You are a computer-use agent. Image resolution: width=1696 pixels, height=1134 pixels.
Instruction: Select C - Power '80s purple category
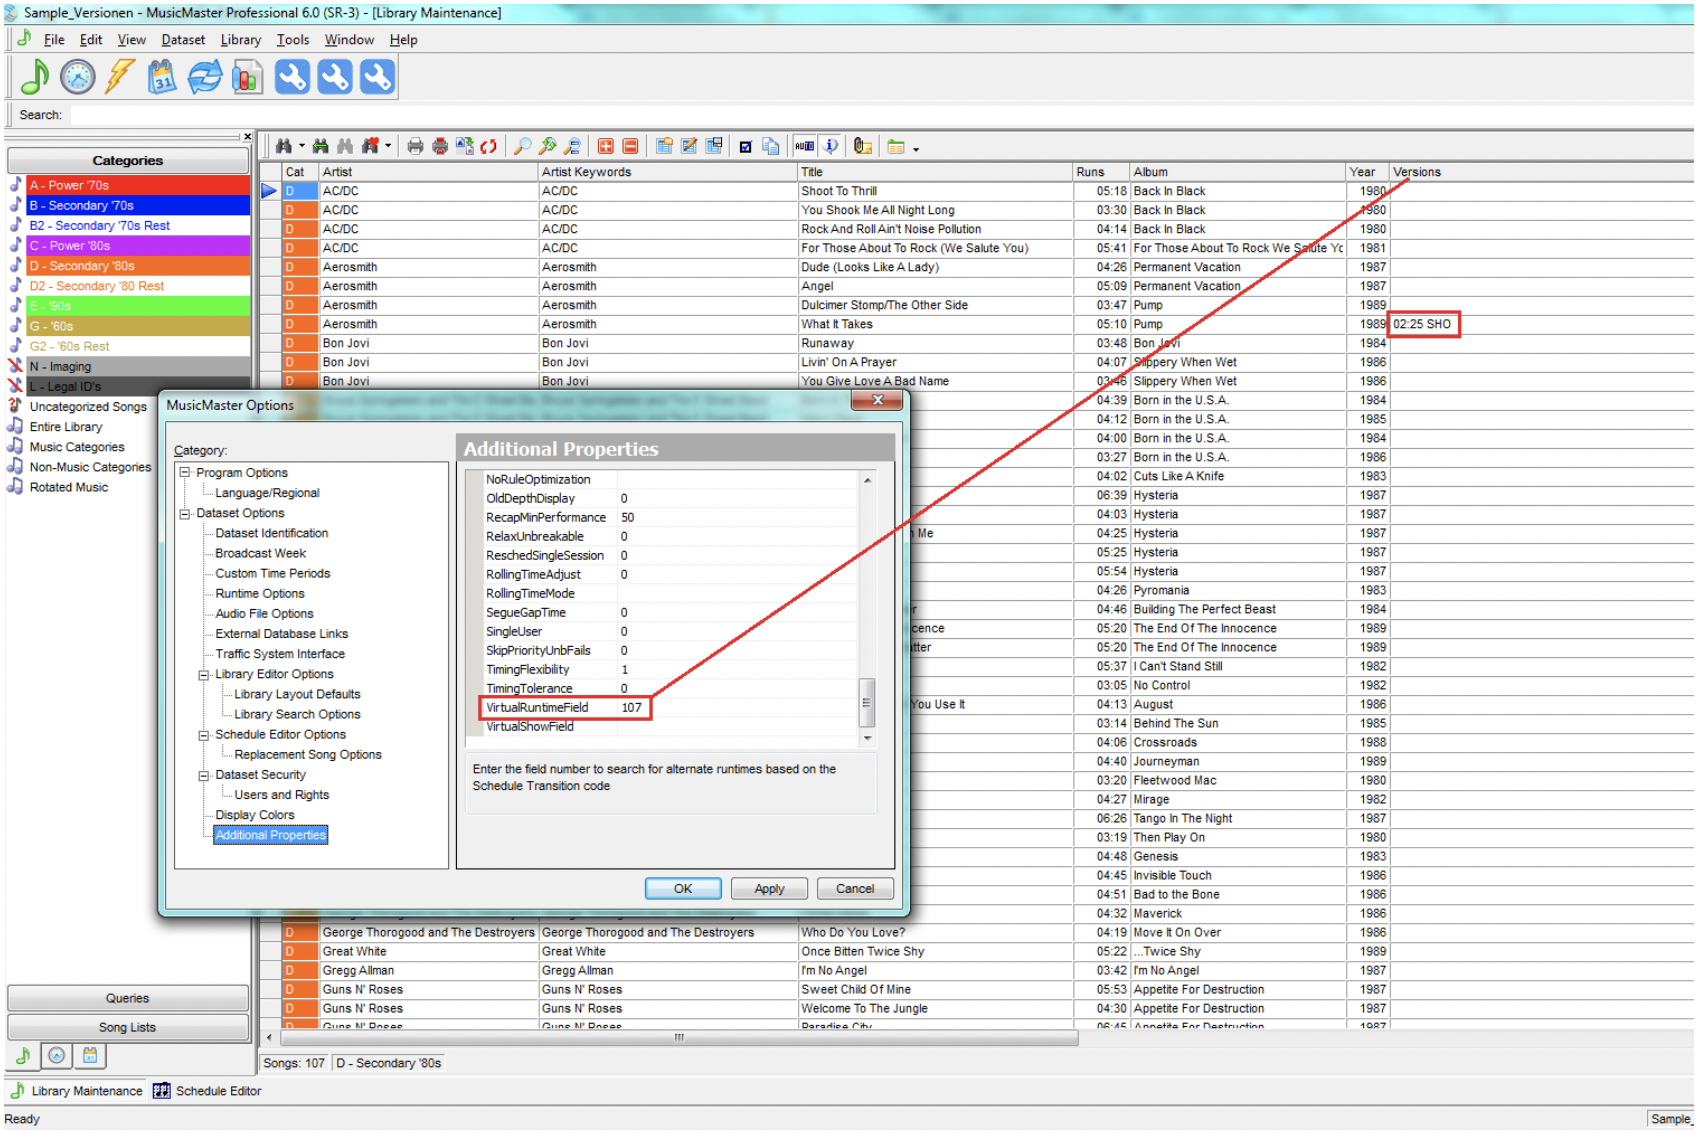click(x=138, y=246)
